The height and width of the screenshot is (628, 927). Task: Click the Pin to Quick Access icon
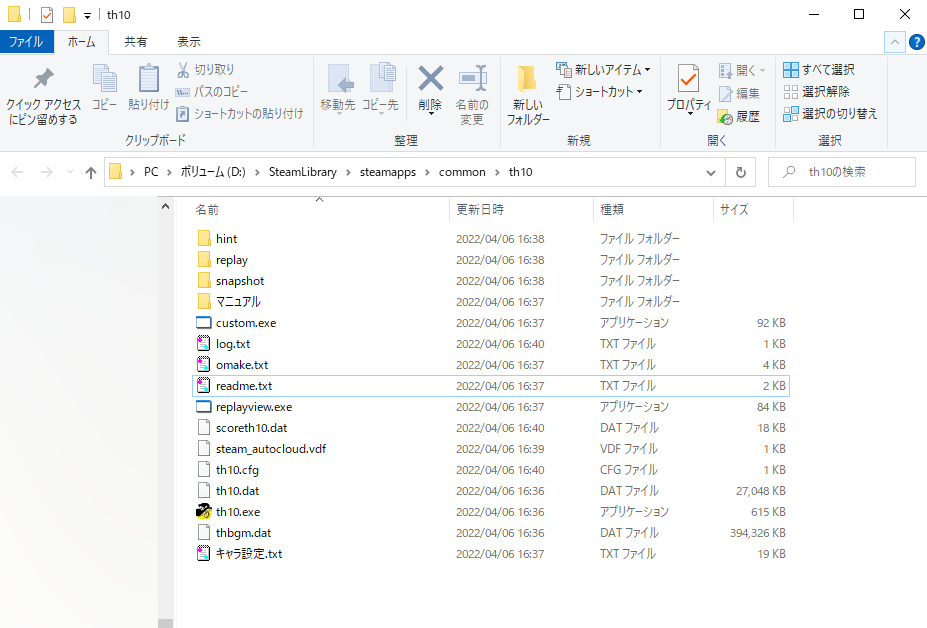coord(43,80)
